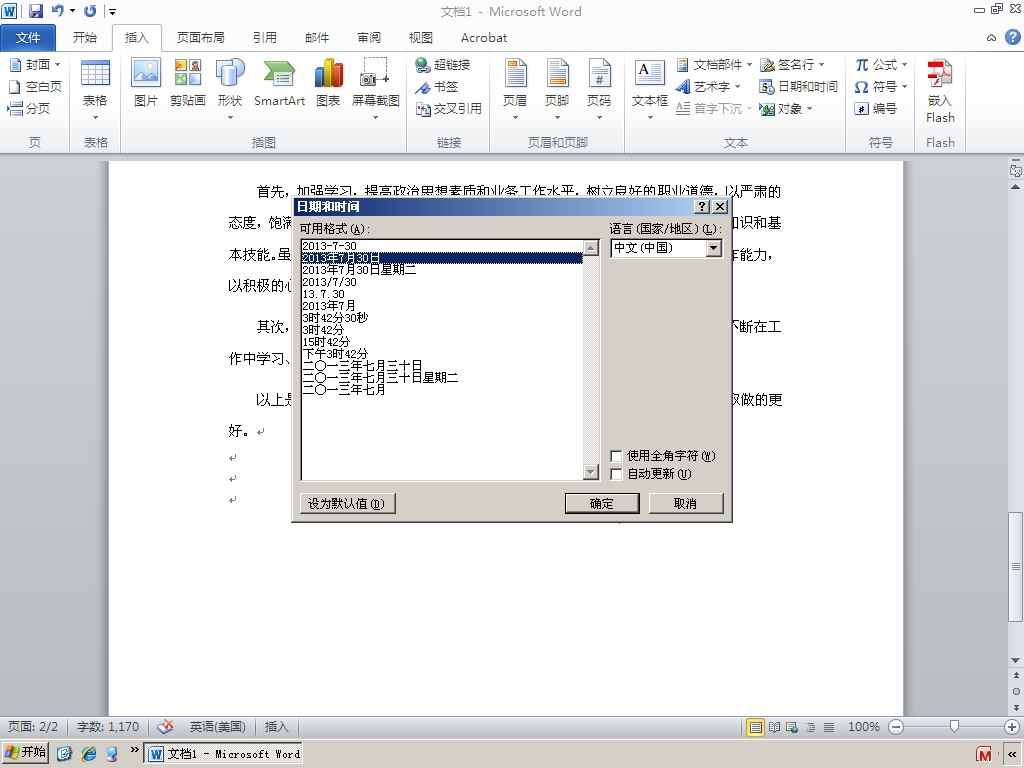Click Set As Default (设为默认值) button
The height and width of the screenshot is (768, 1024).
click(347, 504)
